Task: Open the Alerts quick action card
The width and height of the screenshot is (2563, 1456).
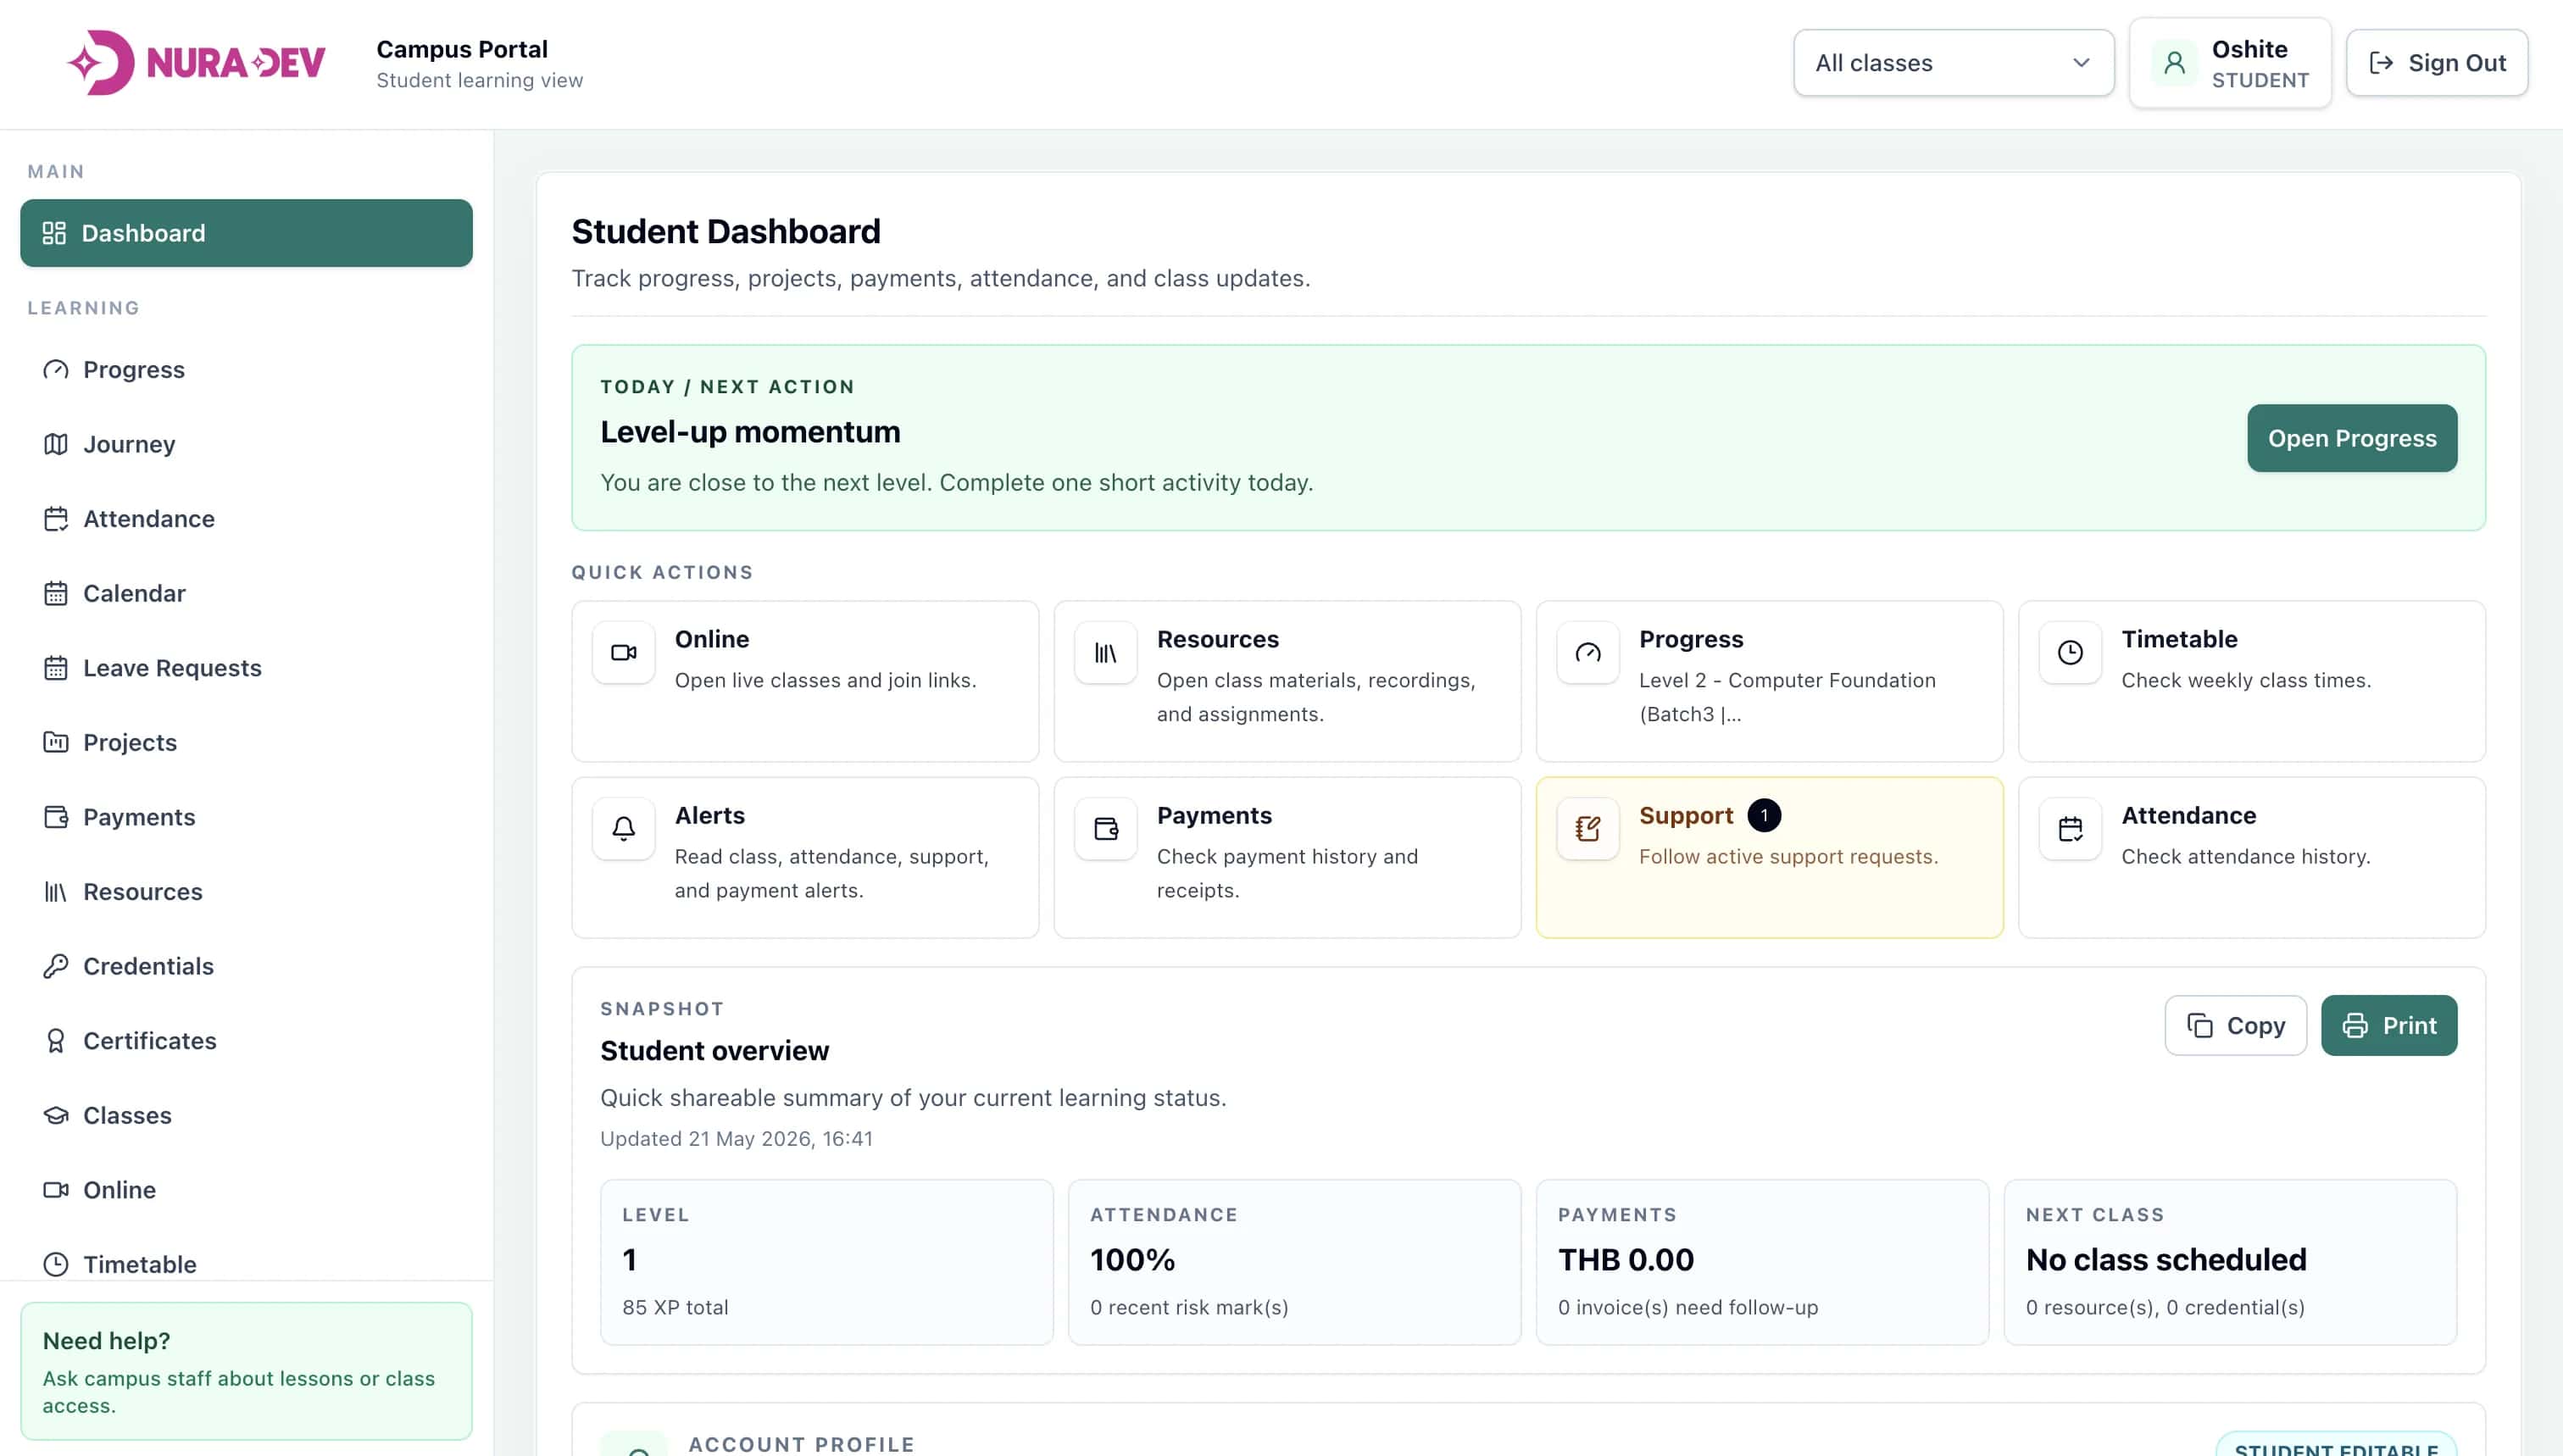Action: [x=805, y=858]
